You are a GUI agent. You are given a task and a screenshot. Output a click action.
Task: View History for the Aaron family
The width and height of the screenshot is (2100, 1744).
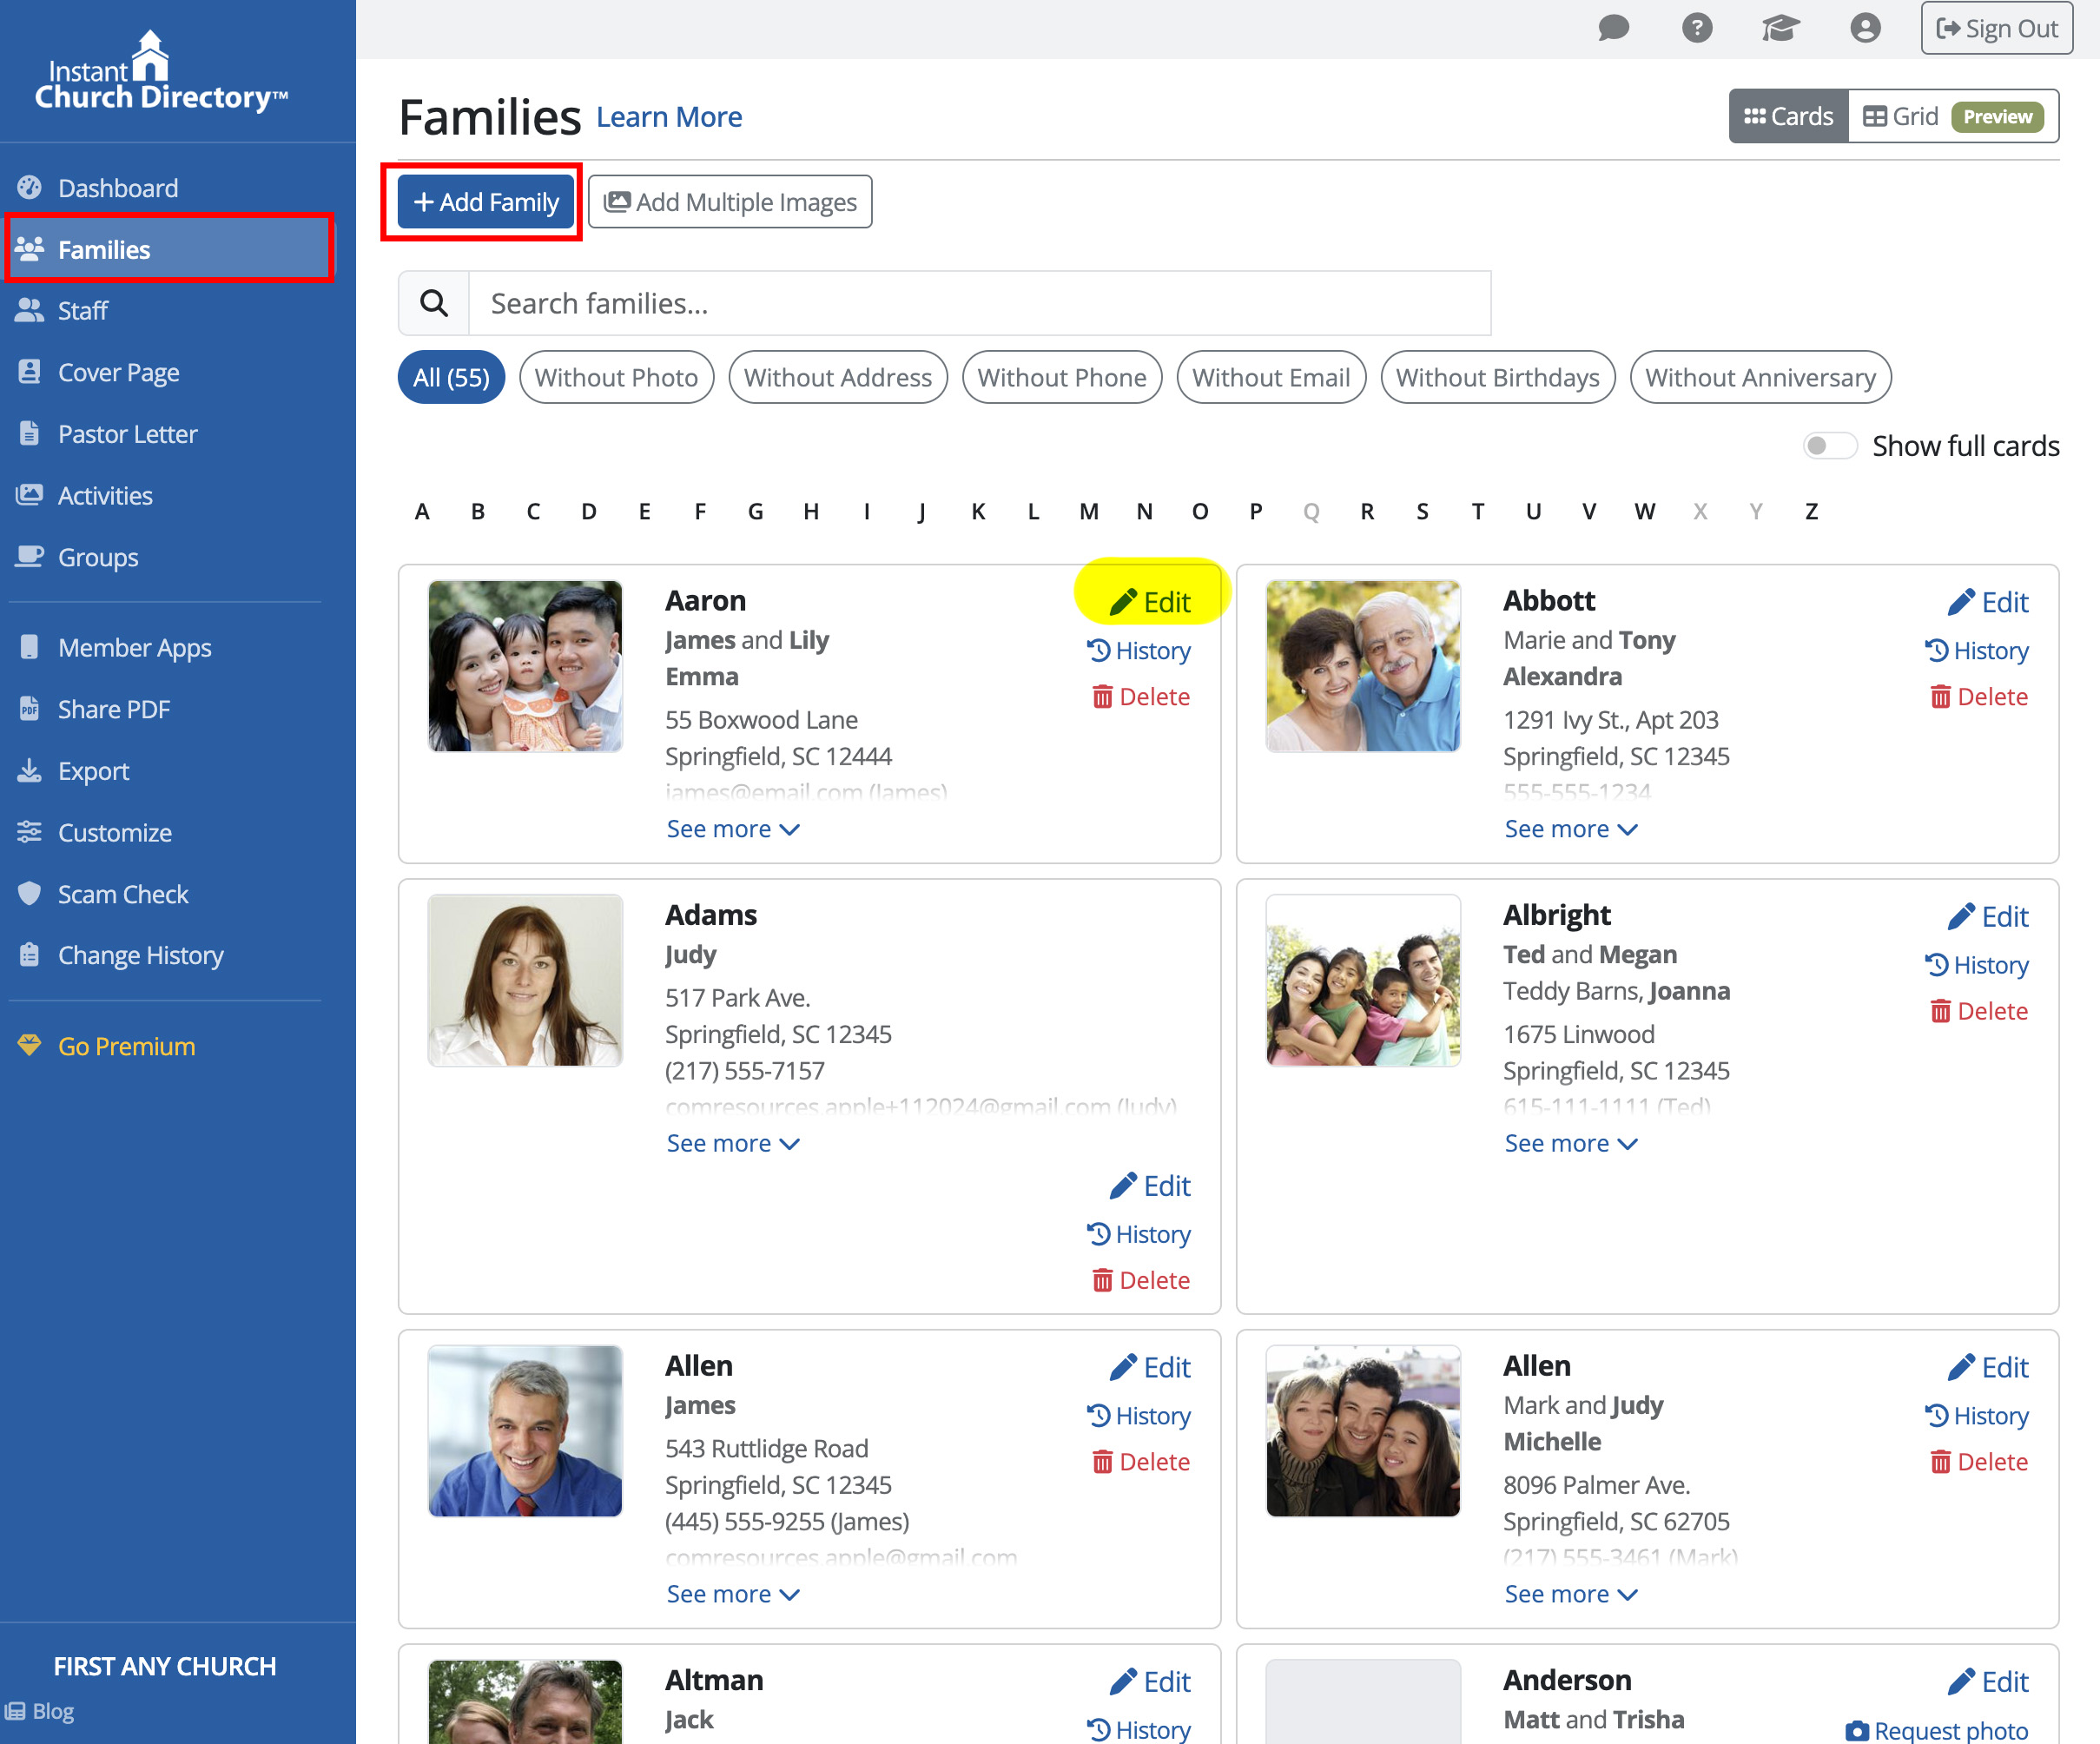1139,651
